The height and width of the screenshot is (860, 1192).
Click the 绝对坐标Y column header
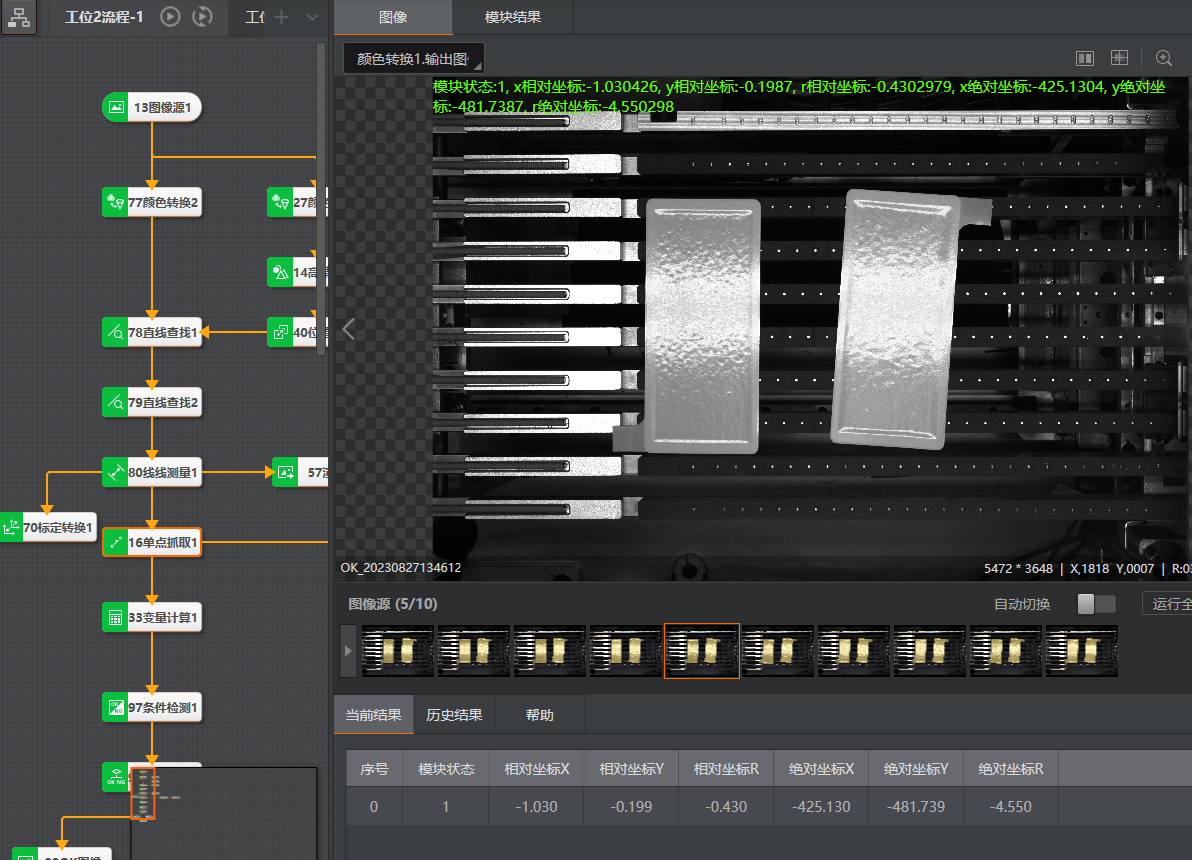pyautogui.click(x=916, y=769)
